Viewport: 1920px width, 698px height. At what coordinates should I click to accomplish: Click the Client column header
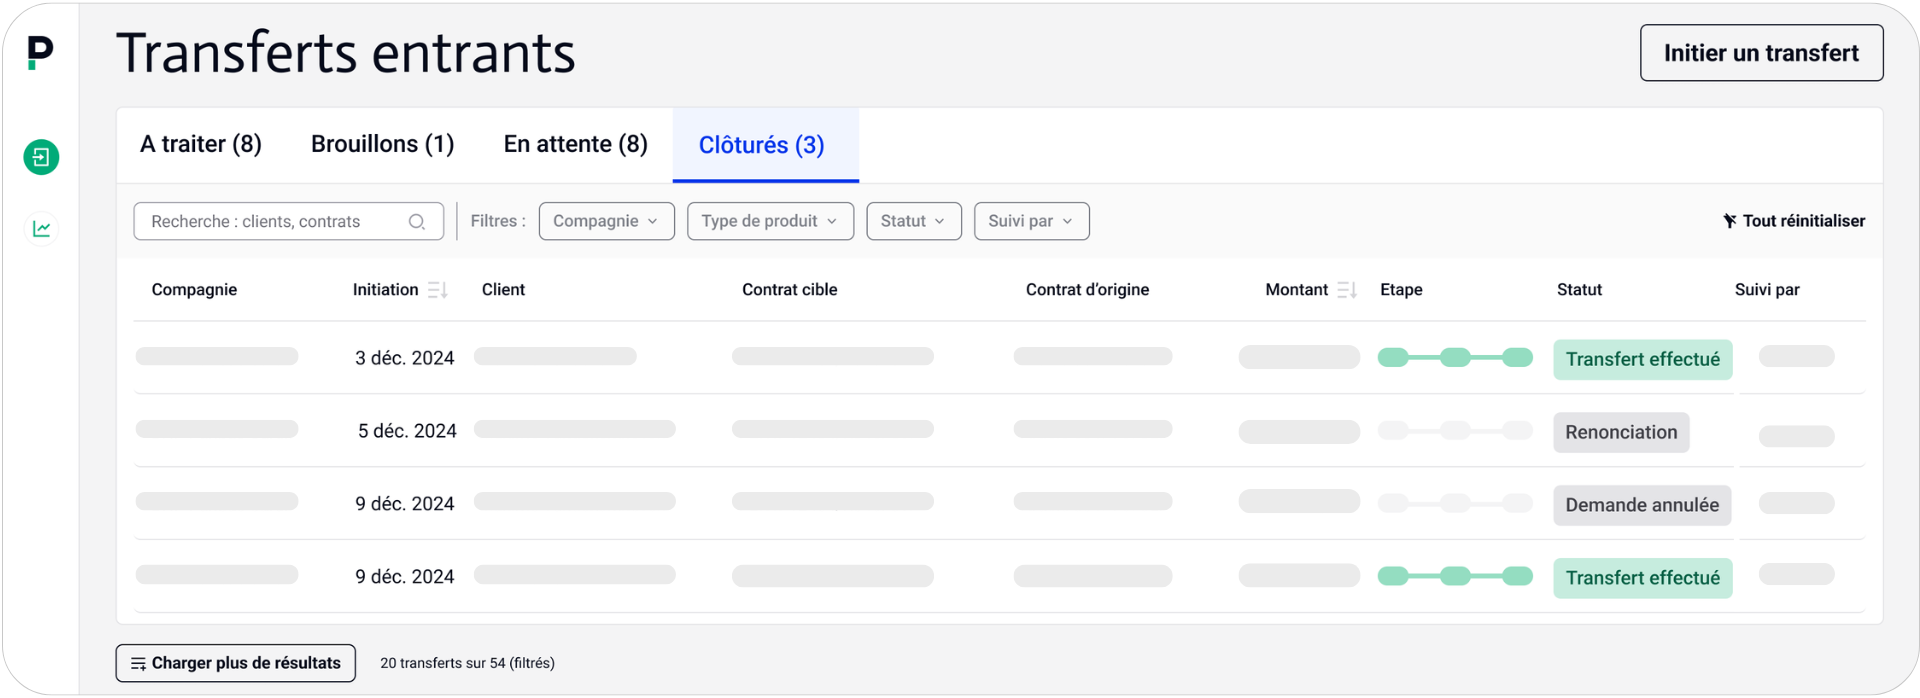tap(503, 290)
